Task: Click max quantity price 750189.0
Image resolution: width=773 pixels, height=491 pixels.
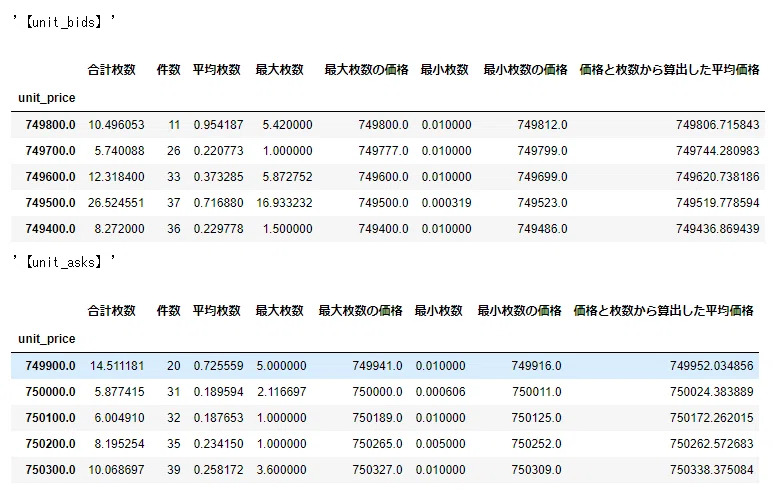Action: click(x=377, y=418)
